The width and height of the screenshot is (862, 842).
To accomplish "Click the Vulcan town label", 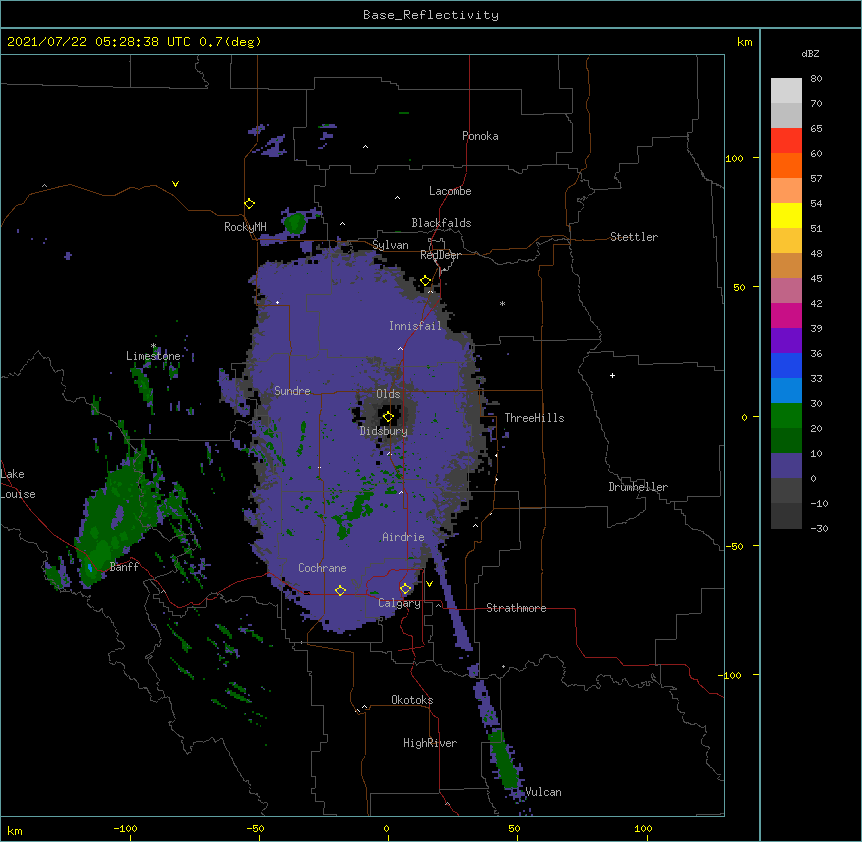I will [x=543, y=792].
